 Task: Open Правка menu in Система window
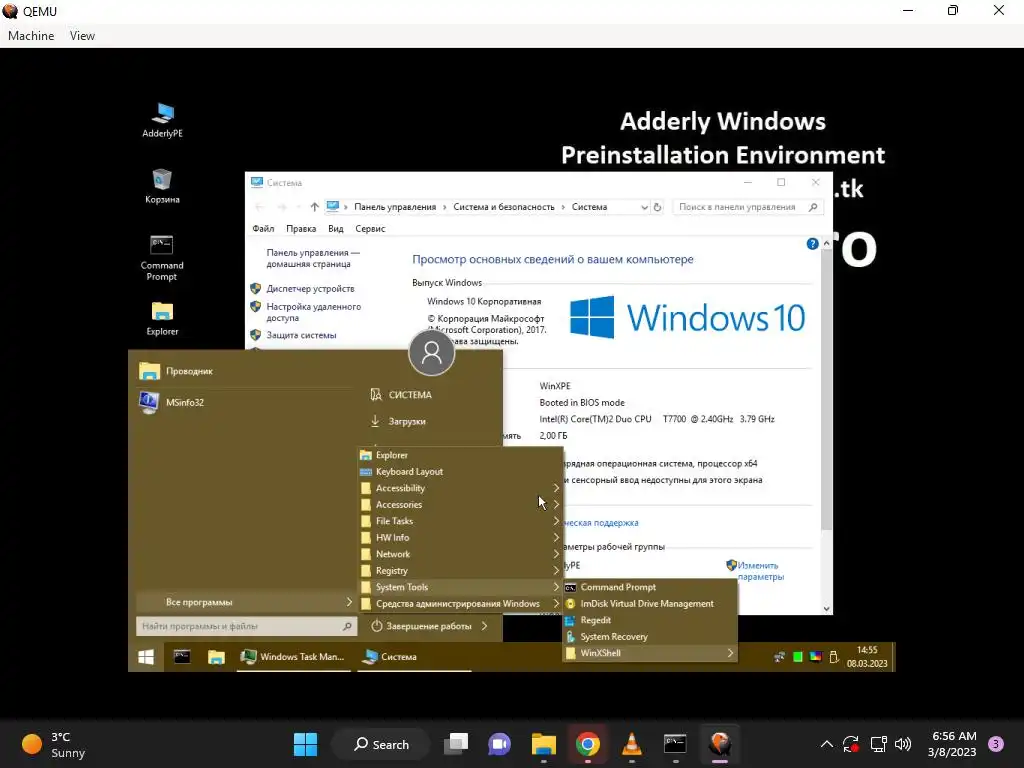coord(301,229)
